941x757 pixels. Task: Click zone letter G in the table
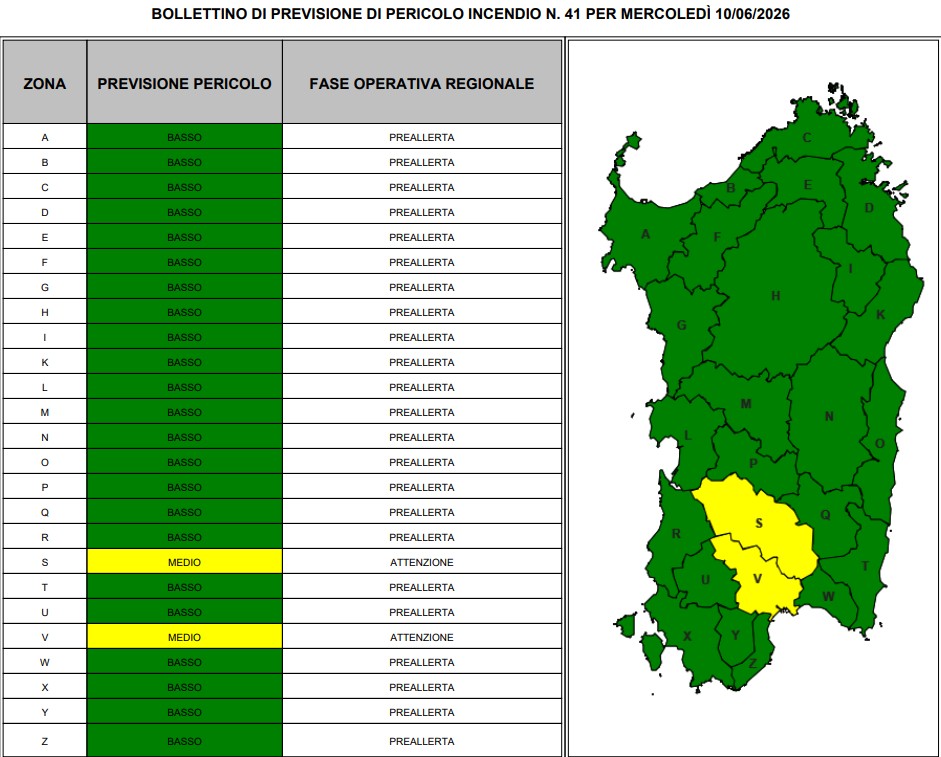tap(45, 288)
